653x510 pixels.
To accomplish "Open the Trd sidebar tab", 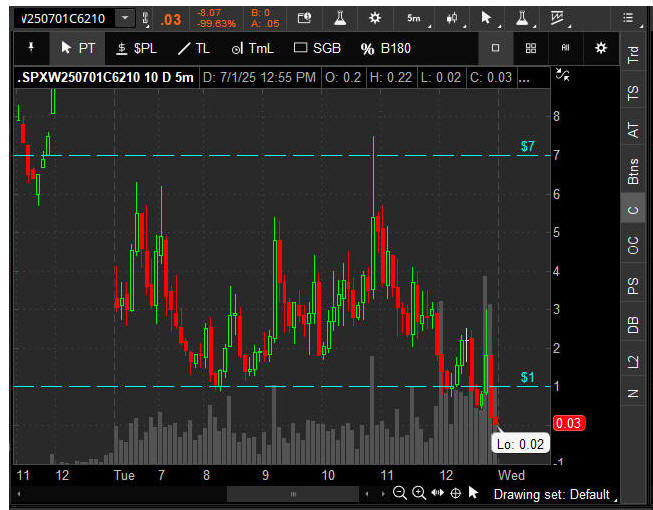I will pos(632,56).
